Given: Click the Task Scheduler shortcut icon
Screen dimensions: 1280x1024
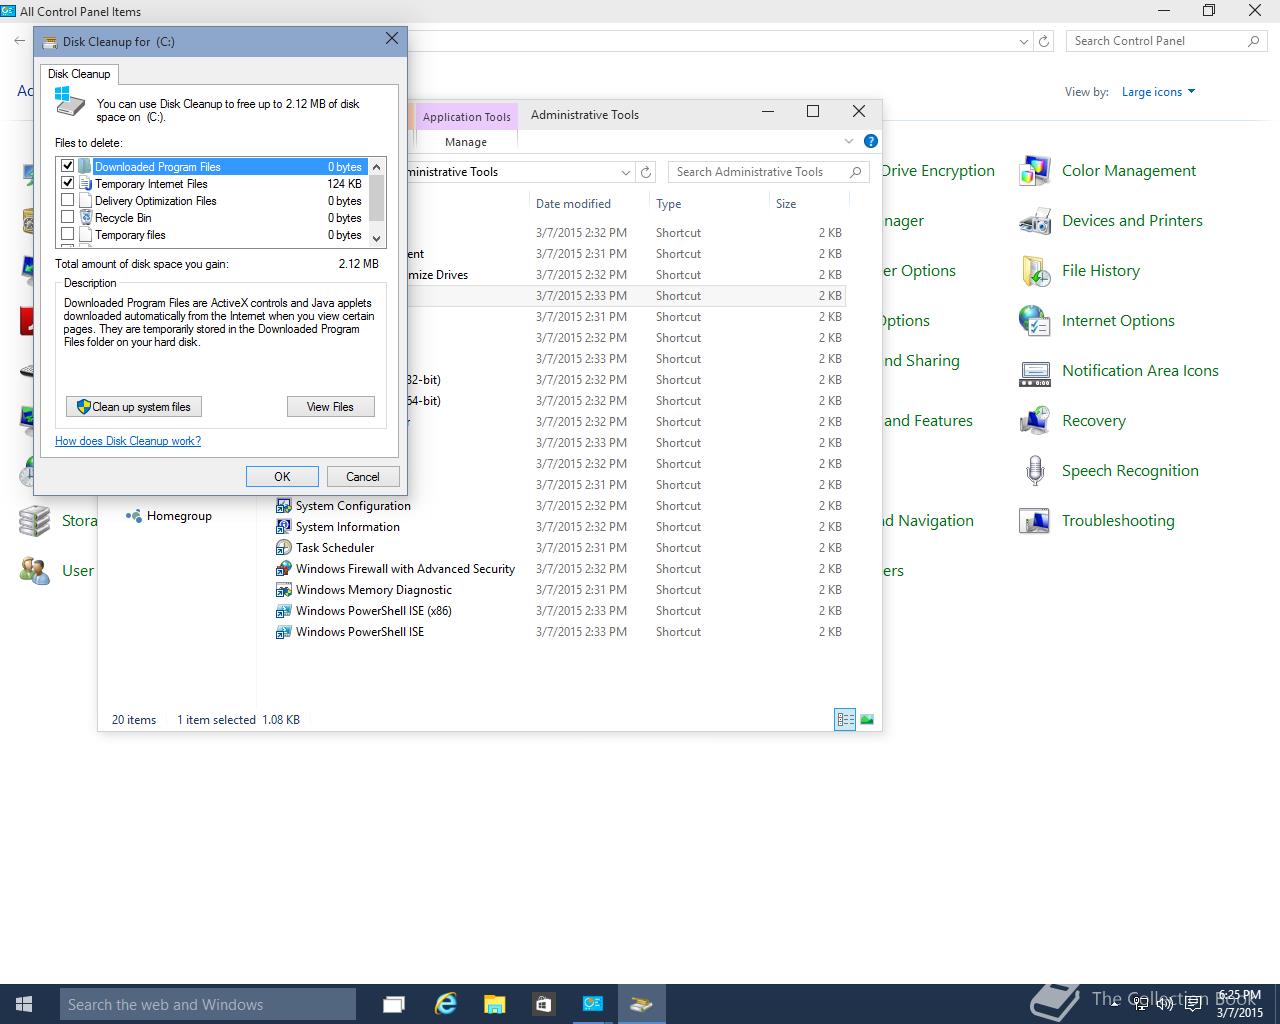Looking at the screenshot, I should [284, 548].
